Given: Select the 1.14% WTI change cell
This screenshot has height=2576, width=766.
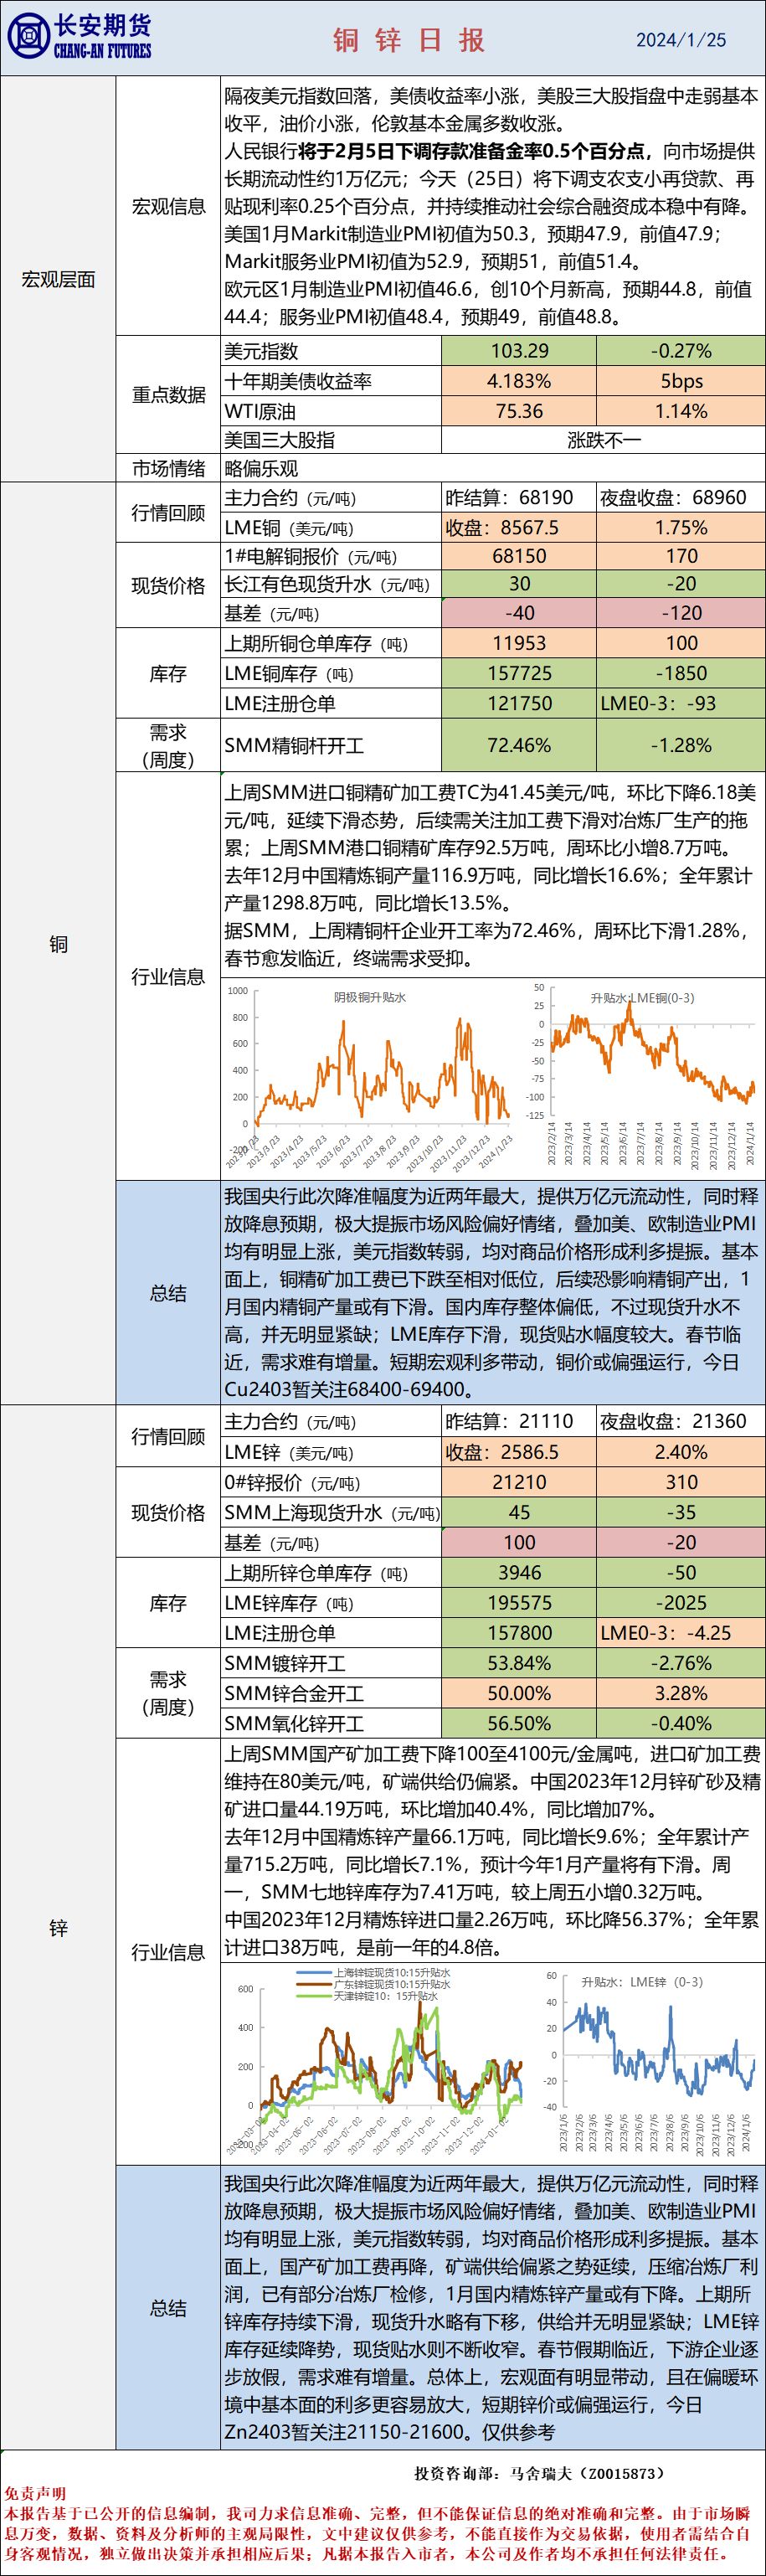Looking at the screenshot, I should click(x=681, y=411).
